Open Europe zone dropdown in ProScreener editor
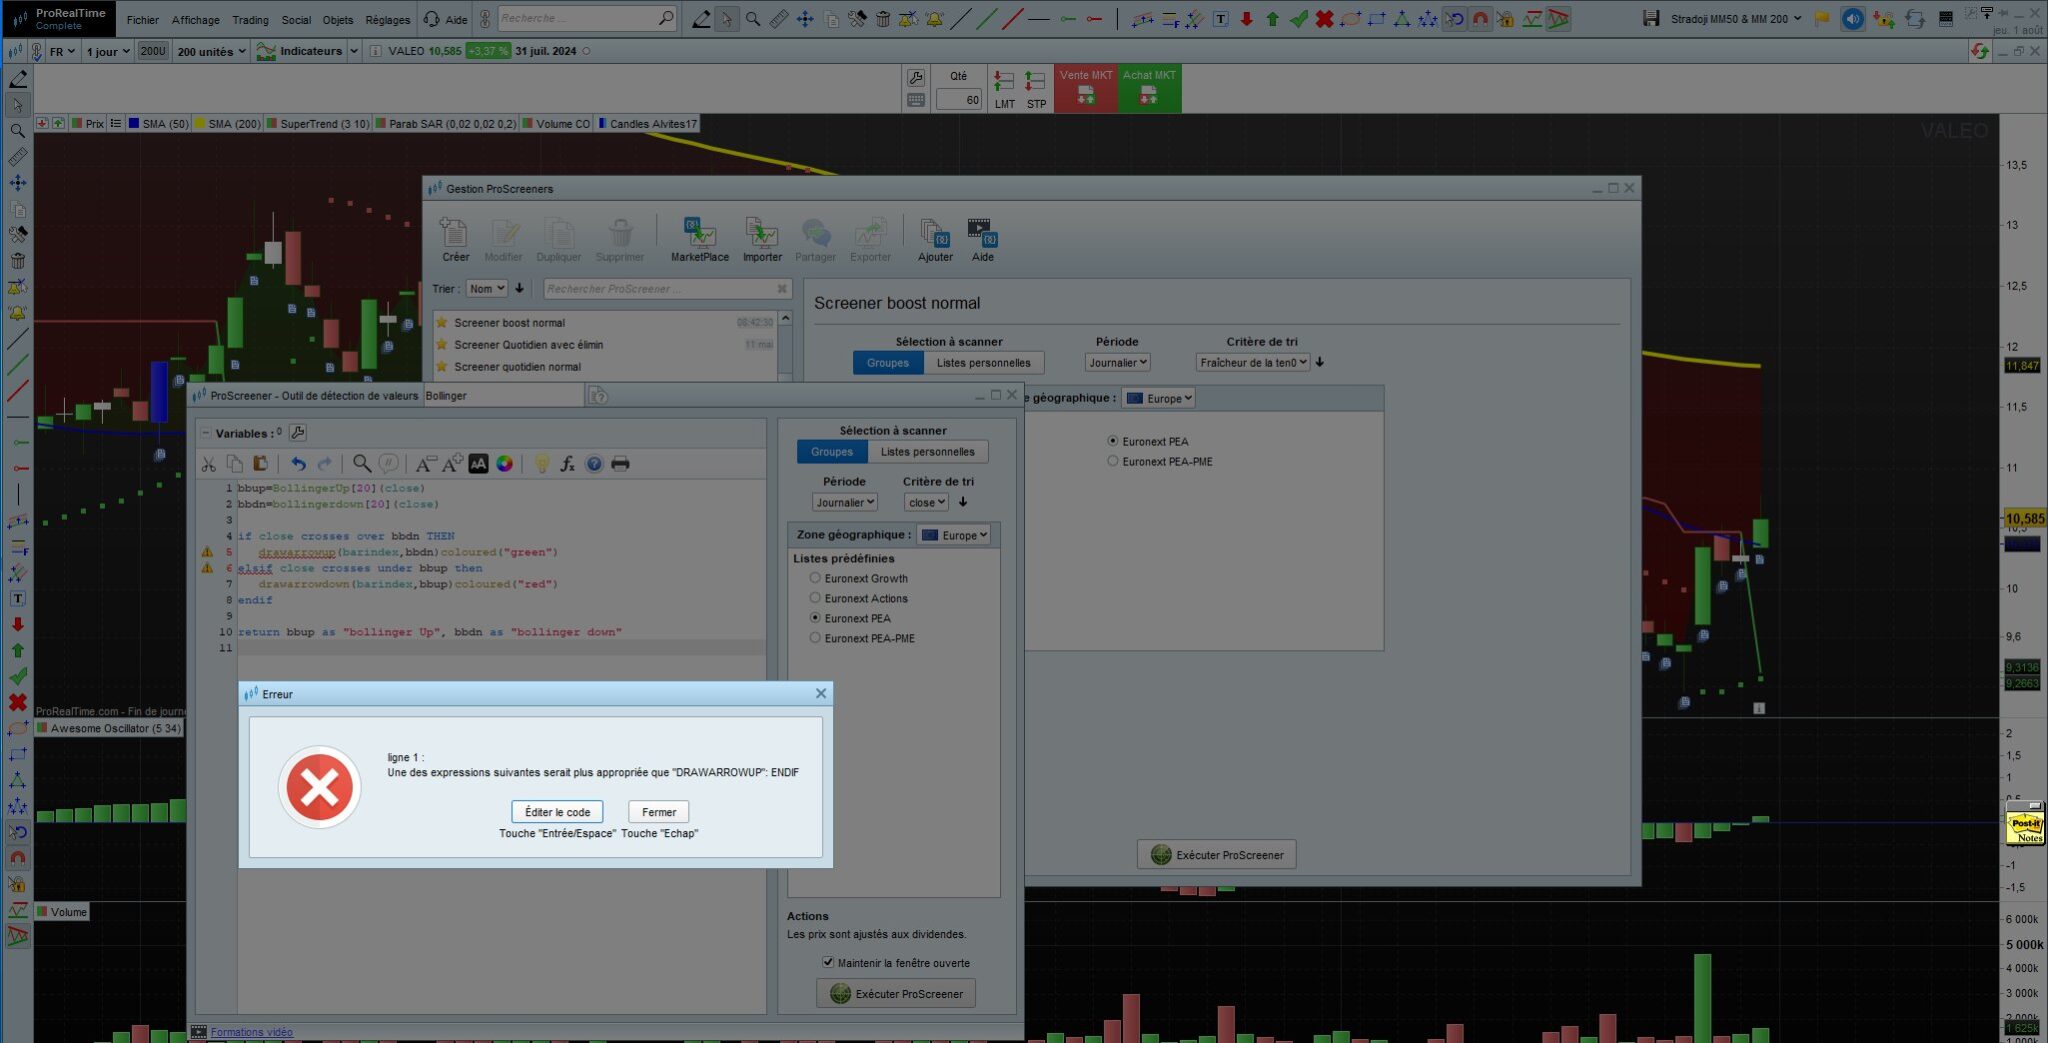This screenshot has width=2048, height=1043. point(954,535)
